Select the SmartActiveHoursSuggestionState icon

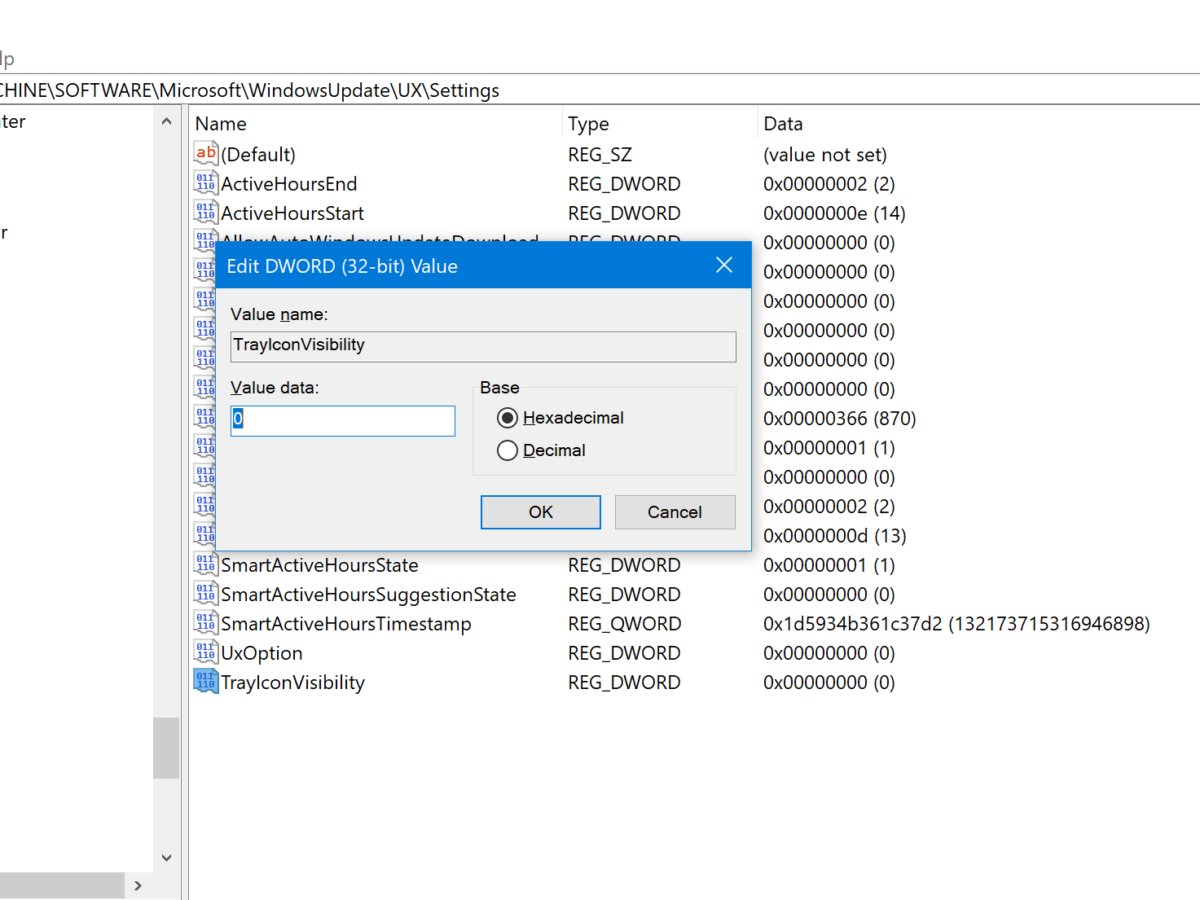click(x=206, y=594)
